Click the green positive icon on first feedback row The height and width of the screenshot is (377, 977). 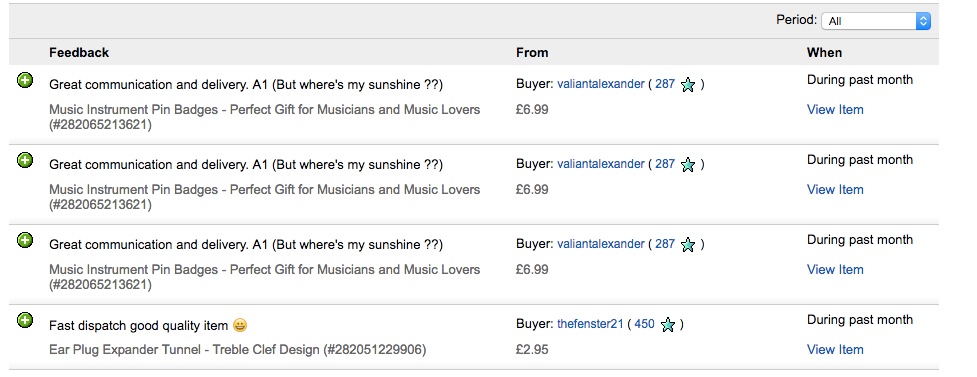tap(25, 80)
